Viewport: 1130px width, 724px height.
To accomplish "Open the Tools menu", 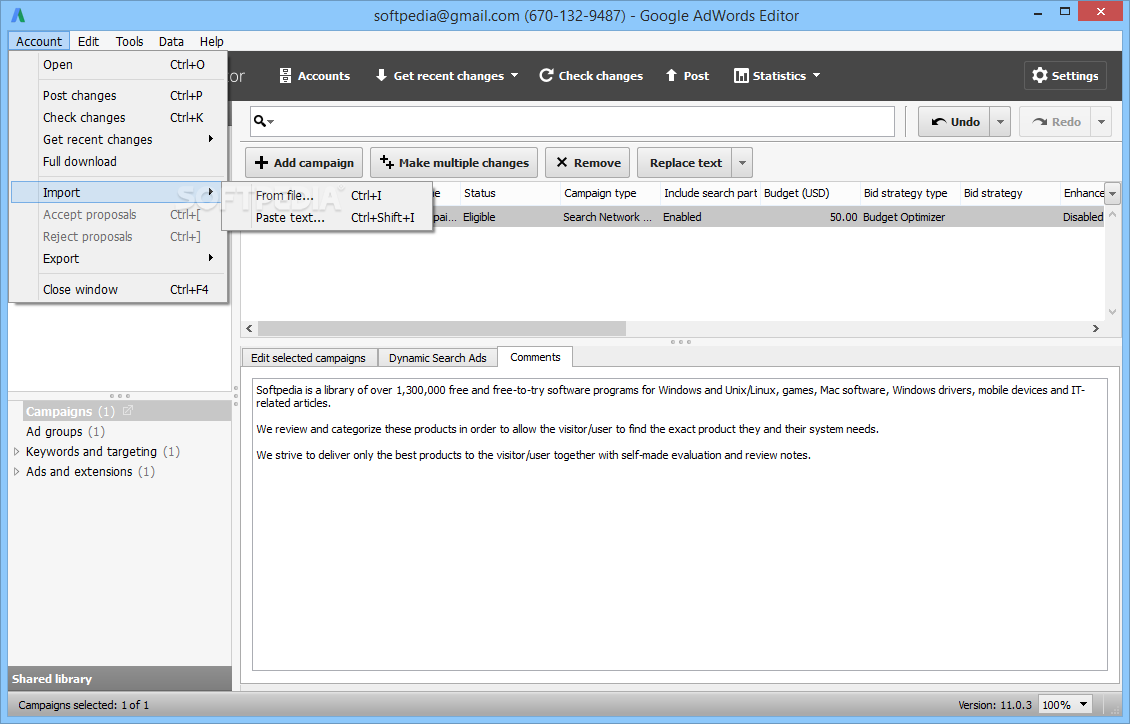I will (130, 41).
